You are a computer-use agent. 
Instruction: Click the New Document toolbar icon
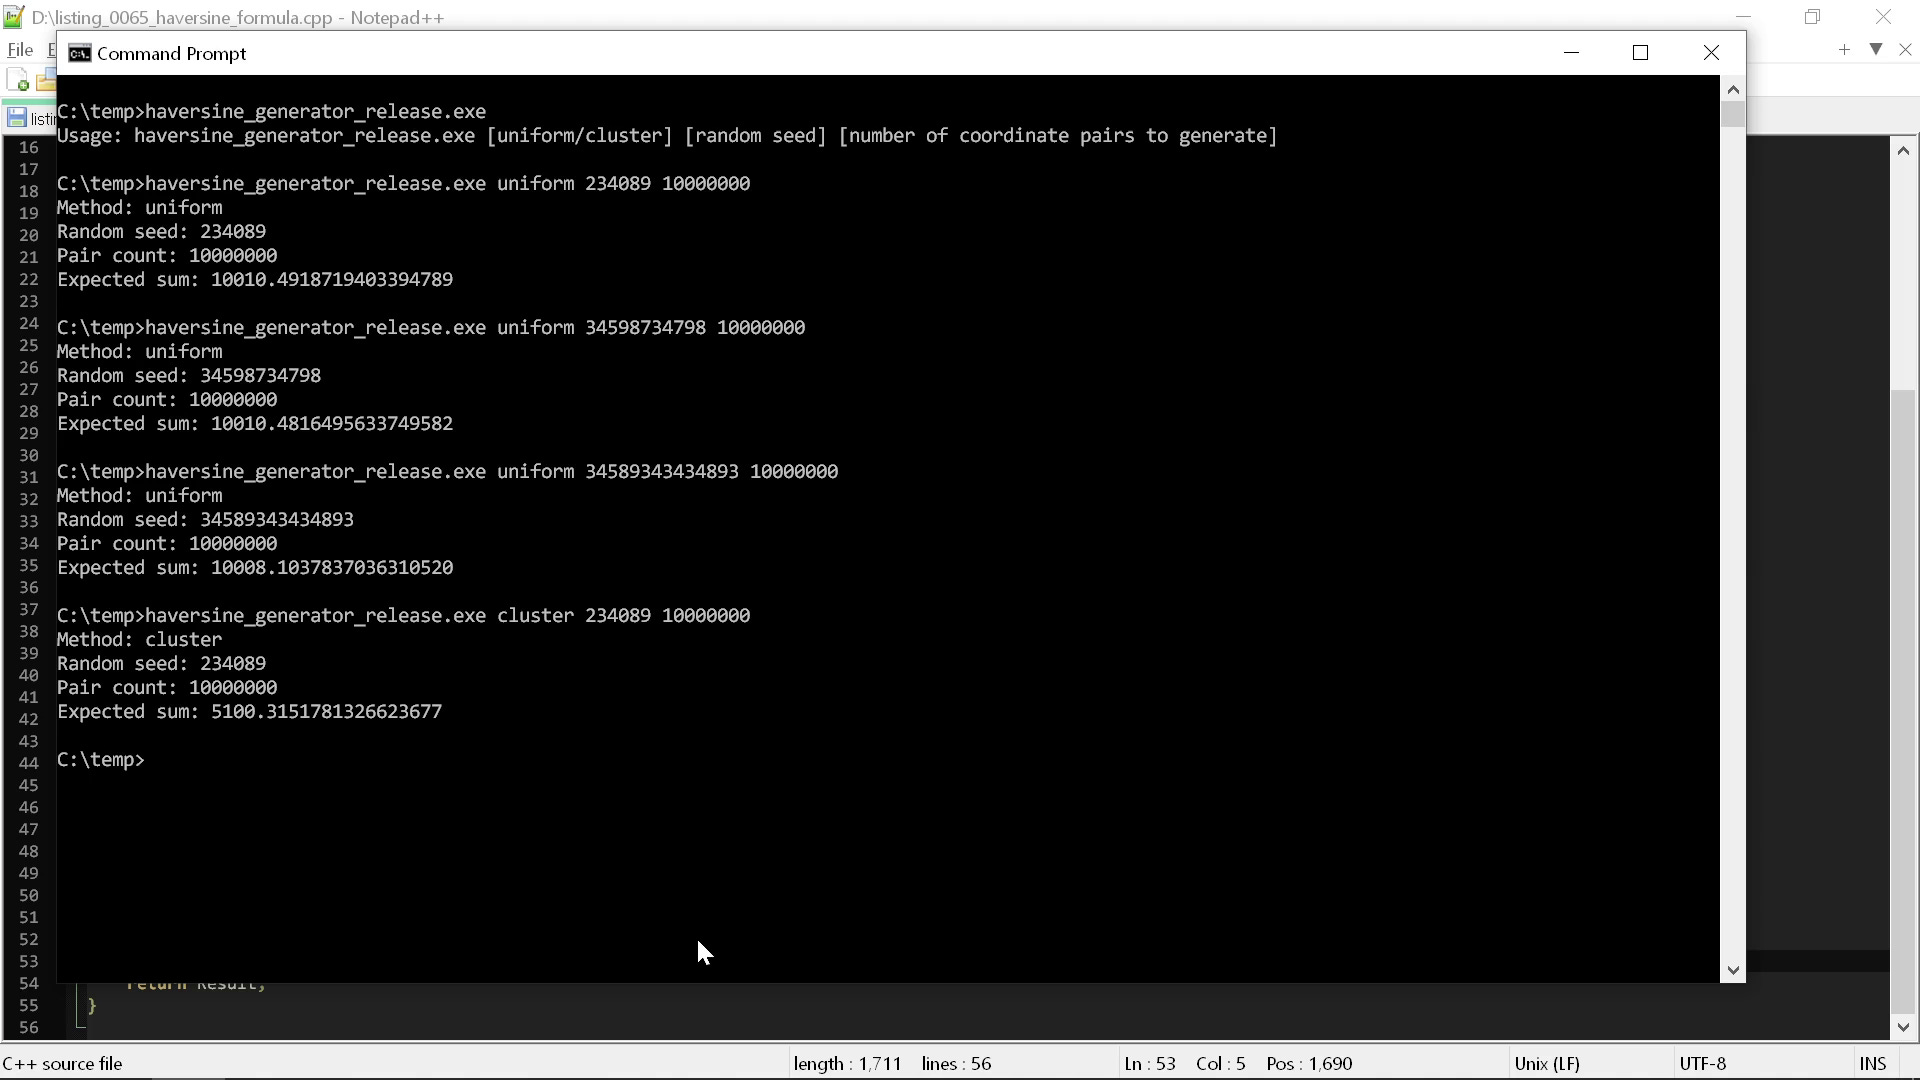click(17, 80)
